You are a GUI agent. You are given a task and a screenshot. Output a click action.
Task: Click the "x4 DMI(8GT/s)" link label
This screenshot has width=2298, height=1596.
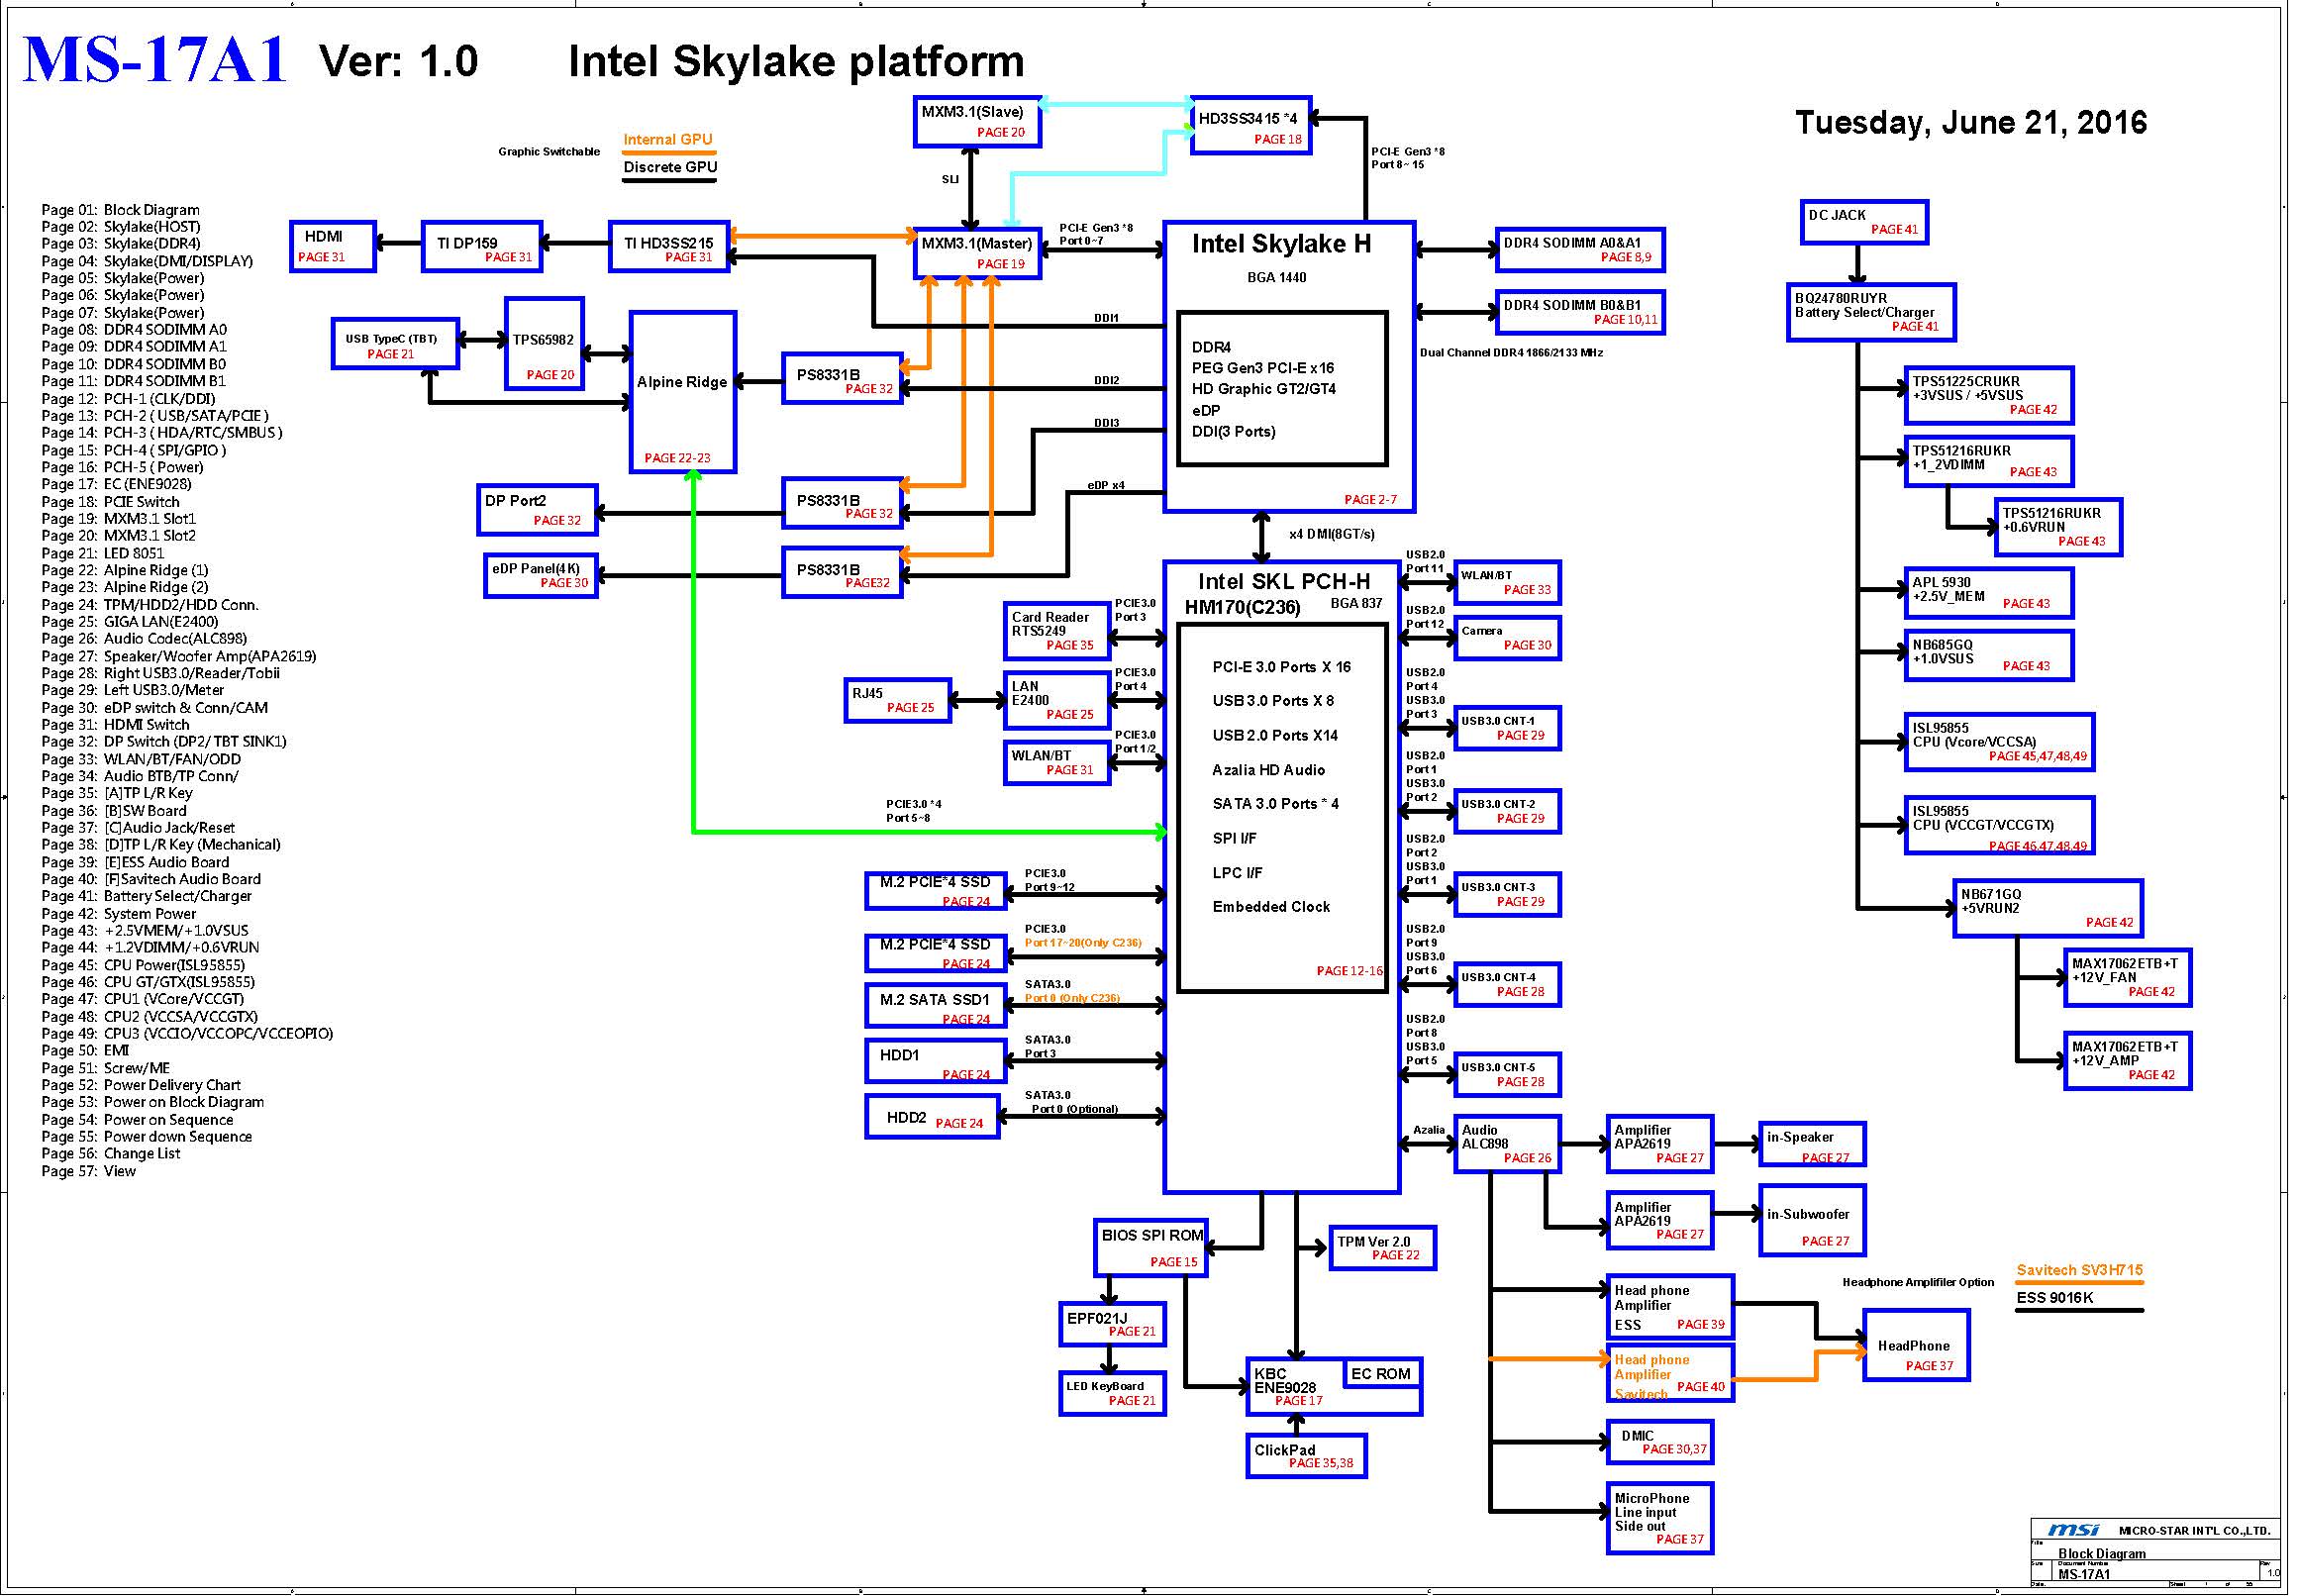click(x=1331, y=534)
